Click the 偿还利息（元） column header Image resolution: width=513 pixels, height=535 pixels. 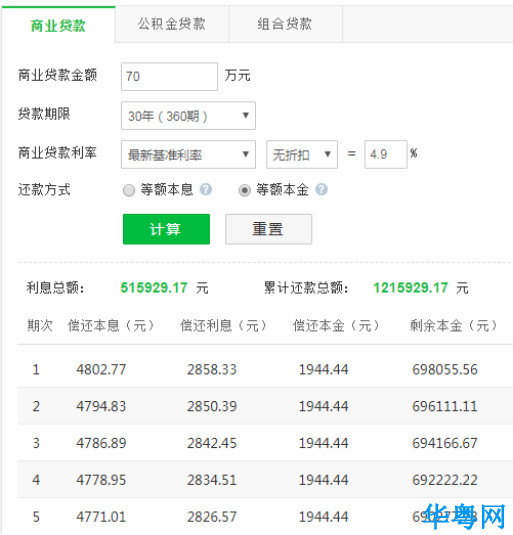223,326
